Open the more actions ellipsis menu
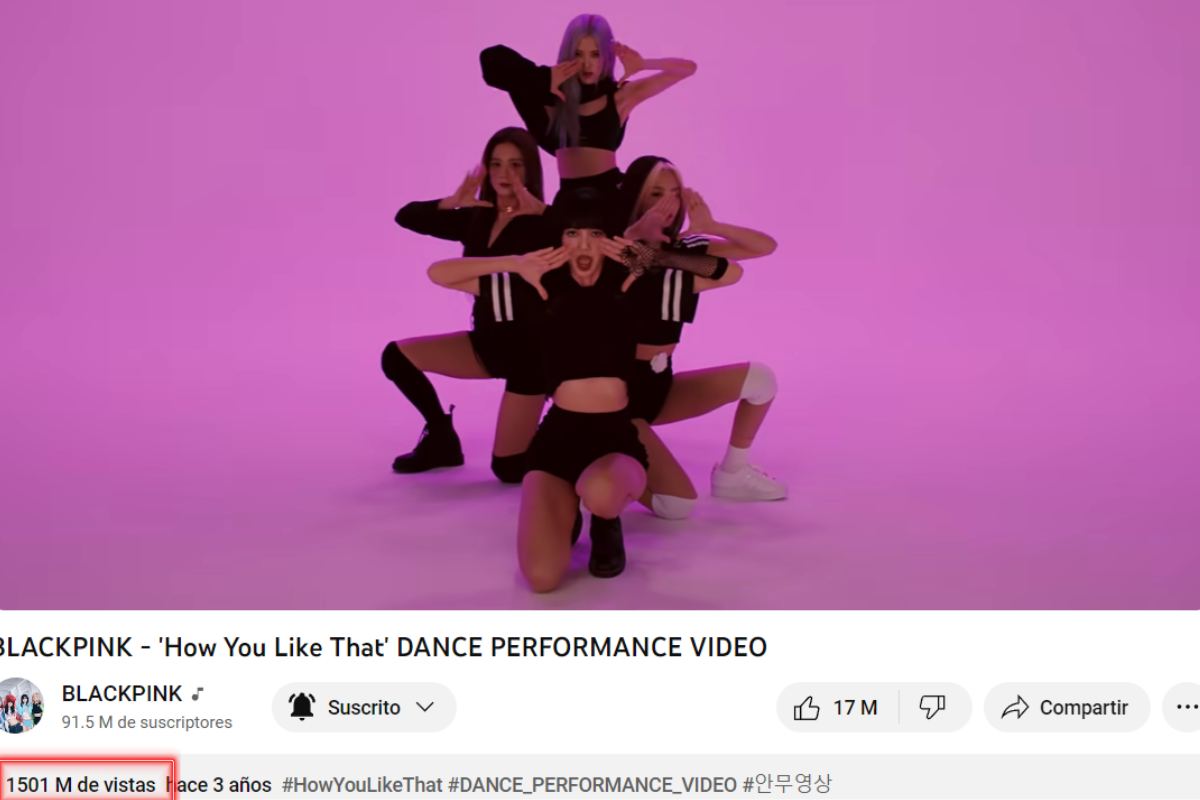 click(x=1187, y=708)
